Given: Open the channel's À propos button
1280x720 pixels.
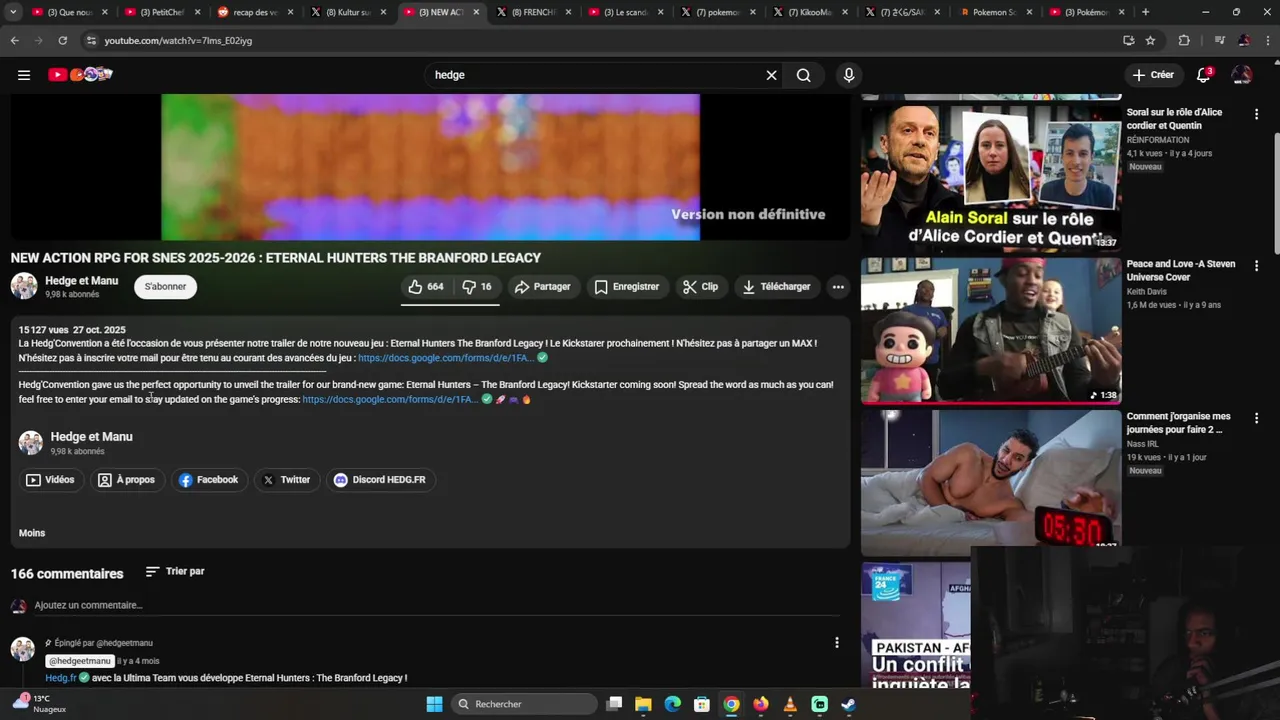Looking at the screenshot, I should pyautogui.click(x=126, y=480).
